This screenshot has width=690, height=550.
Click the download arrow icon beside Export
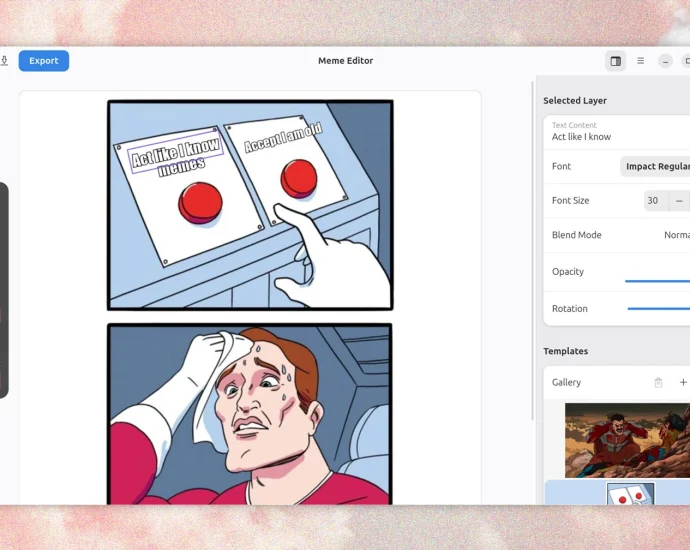(x=4, y=61)
